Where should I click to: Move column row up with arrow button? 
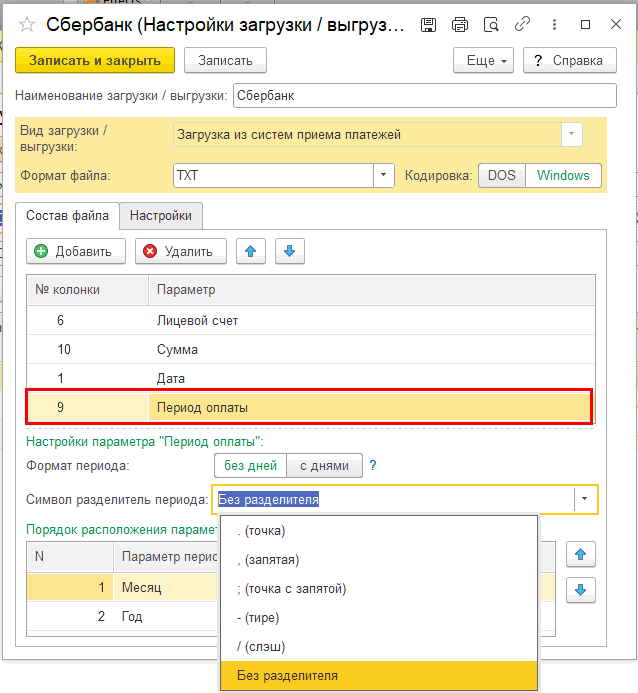coord(251,251)
